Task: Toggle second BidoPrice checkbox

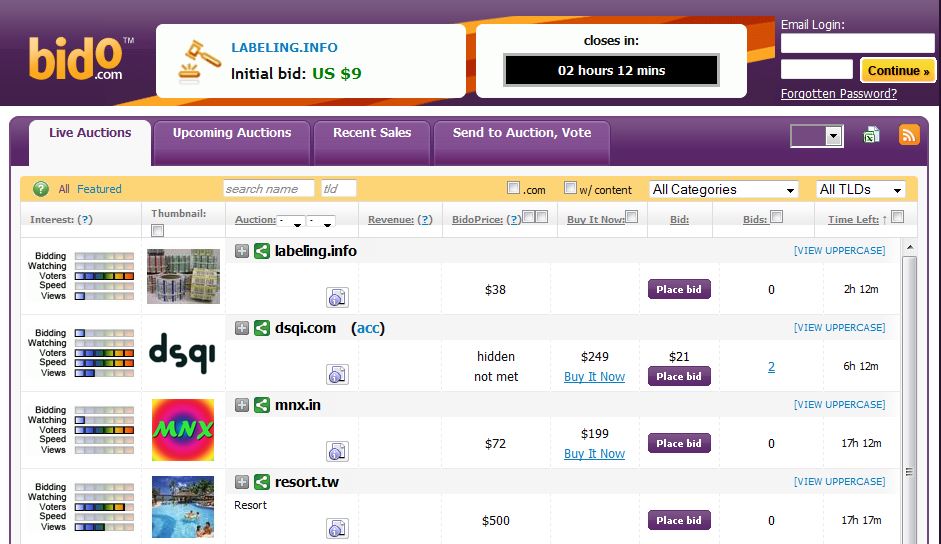Action: point(542,216)
